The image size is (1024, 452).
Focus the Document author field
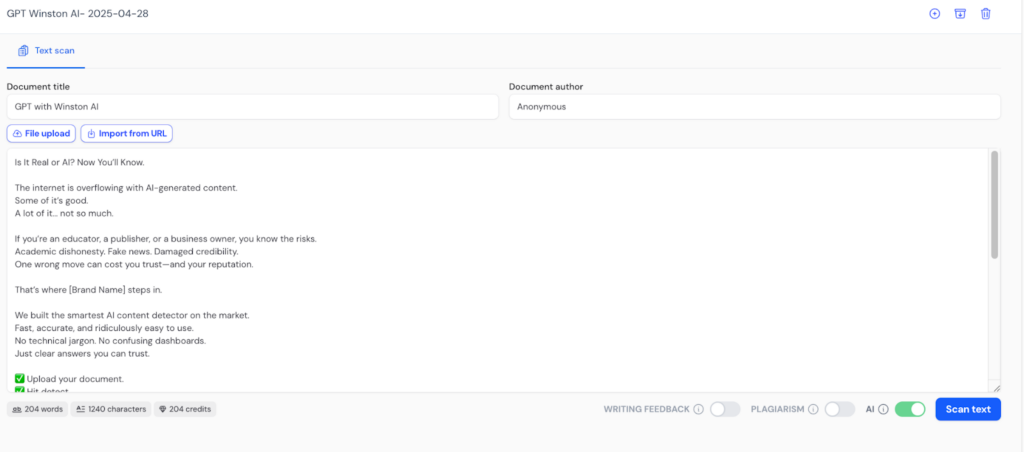point(754,106)
